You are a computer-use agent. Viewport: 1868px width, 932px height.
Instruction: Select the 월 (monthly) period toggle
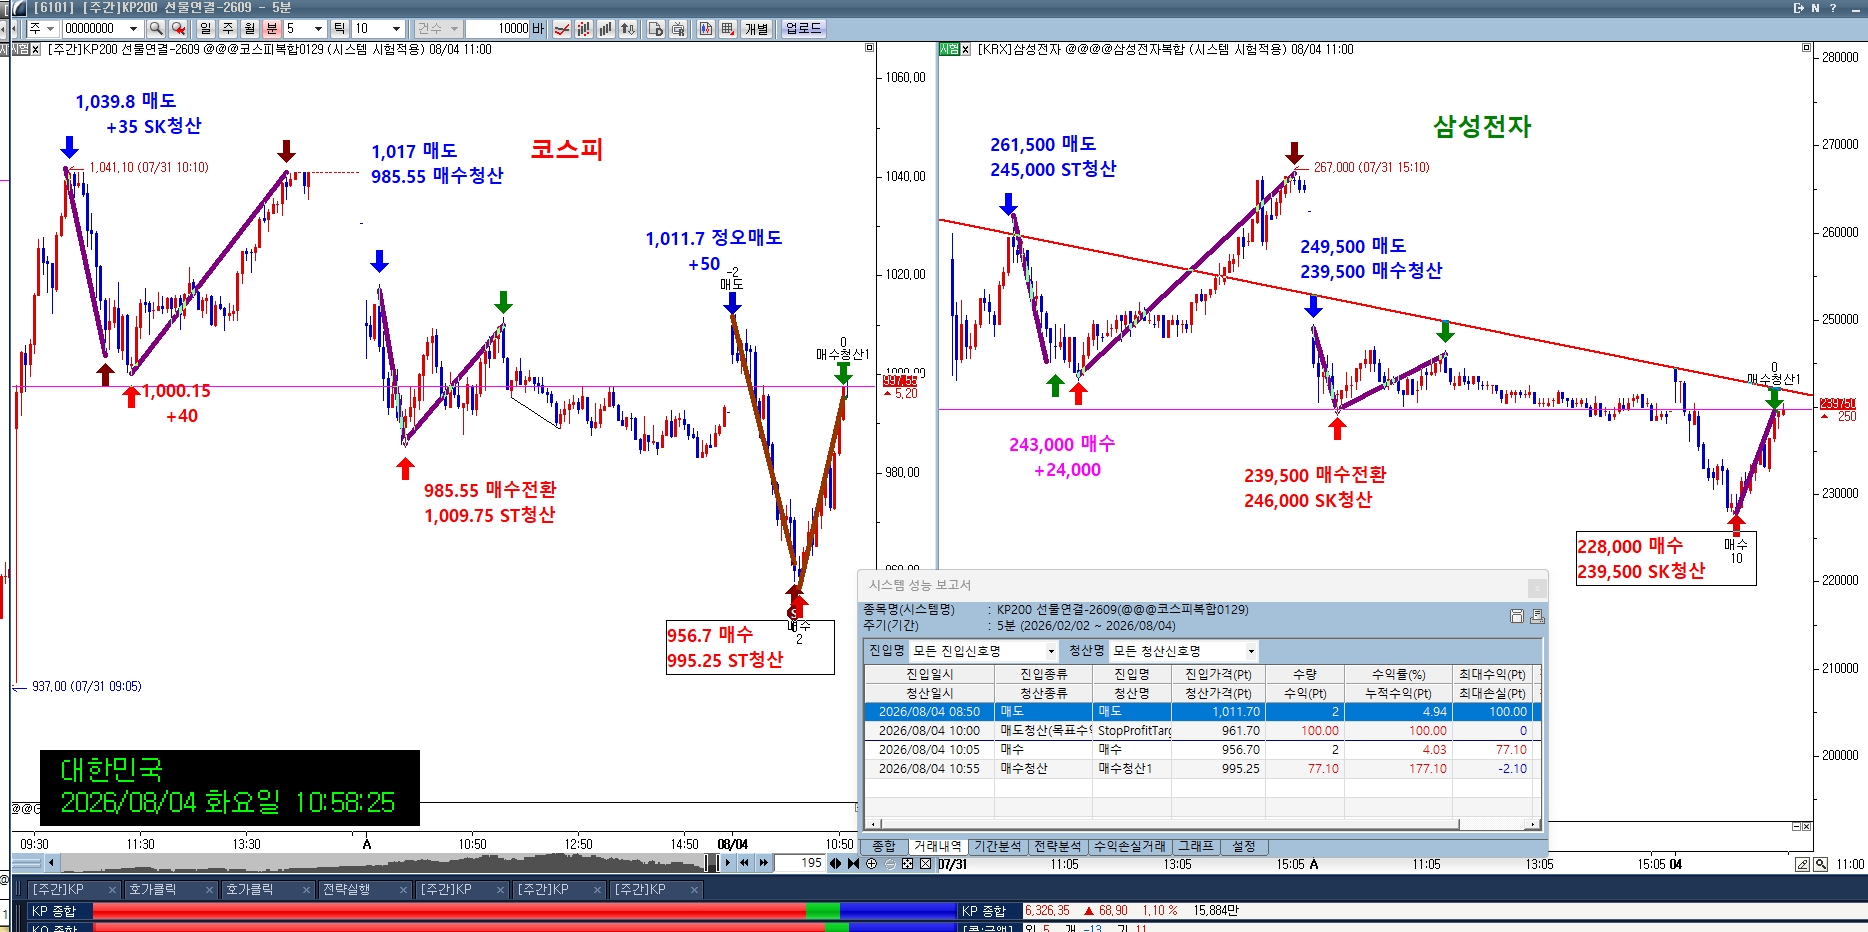tap(249, 29)
